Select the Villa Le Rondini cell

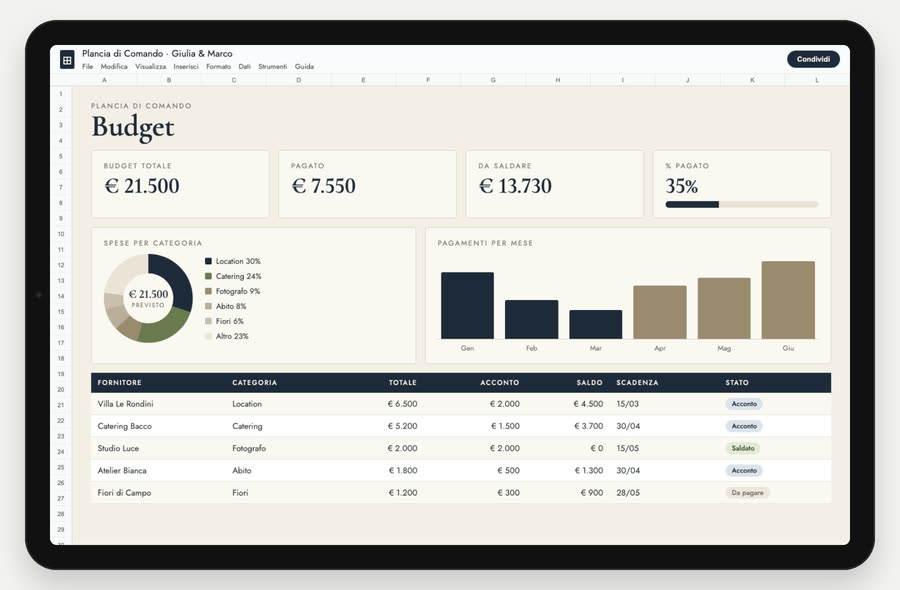point(125,404)
